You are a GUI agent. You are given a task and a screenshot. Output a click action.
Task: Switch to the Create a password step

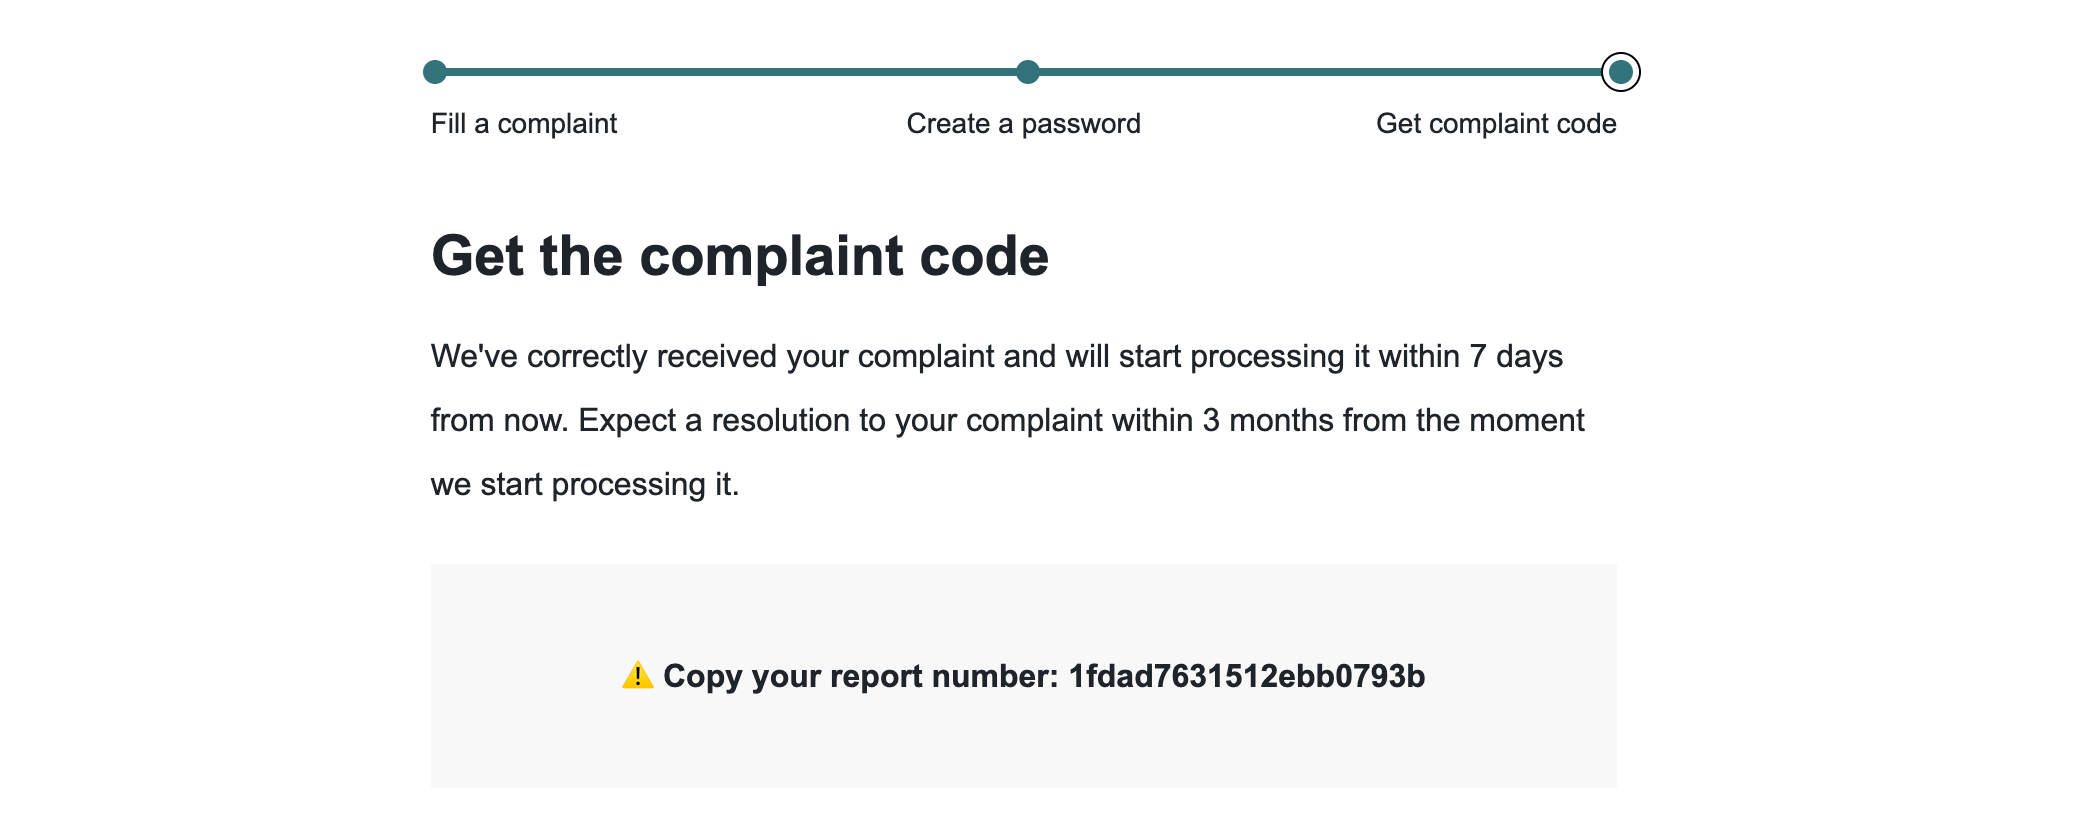coord(1023,123)
